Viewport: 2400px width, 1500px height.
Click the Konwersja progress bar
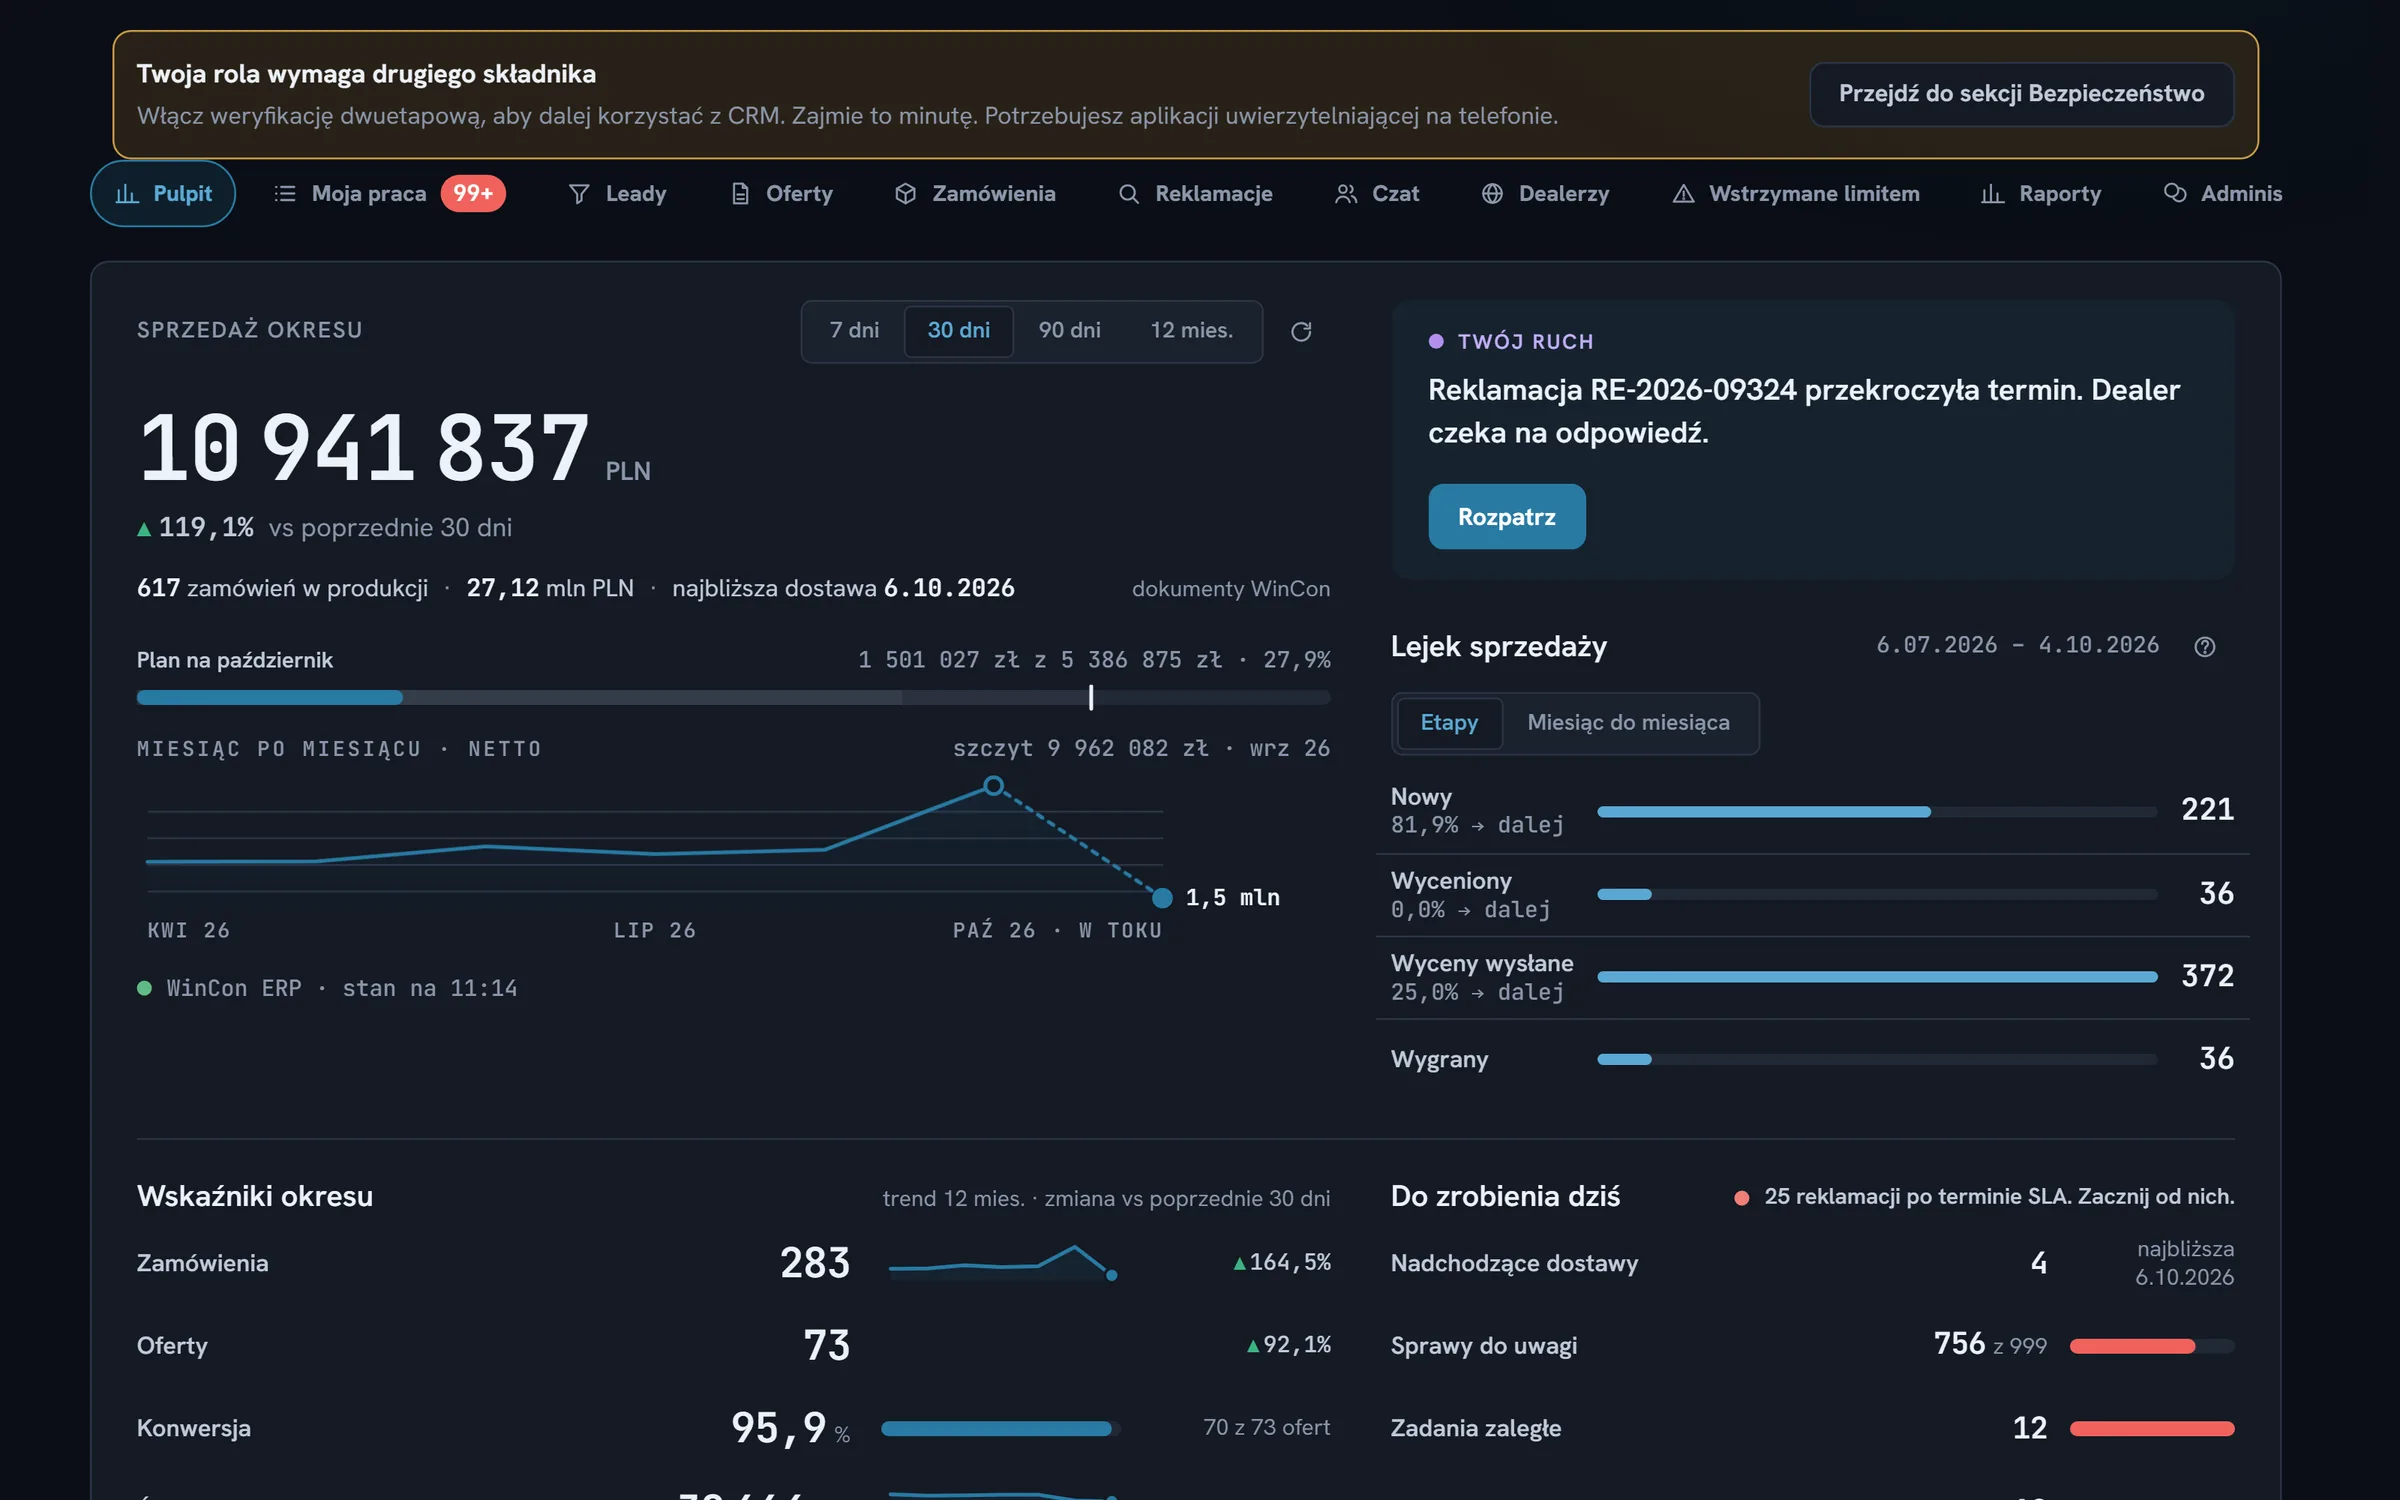pos(1000,1429)
